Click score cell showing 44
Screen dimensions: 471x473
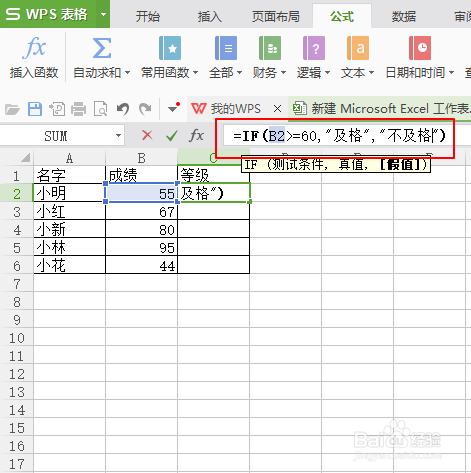(x=141, y=265)
